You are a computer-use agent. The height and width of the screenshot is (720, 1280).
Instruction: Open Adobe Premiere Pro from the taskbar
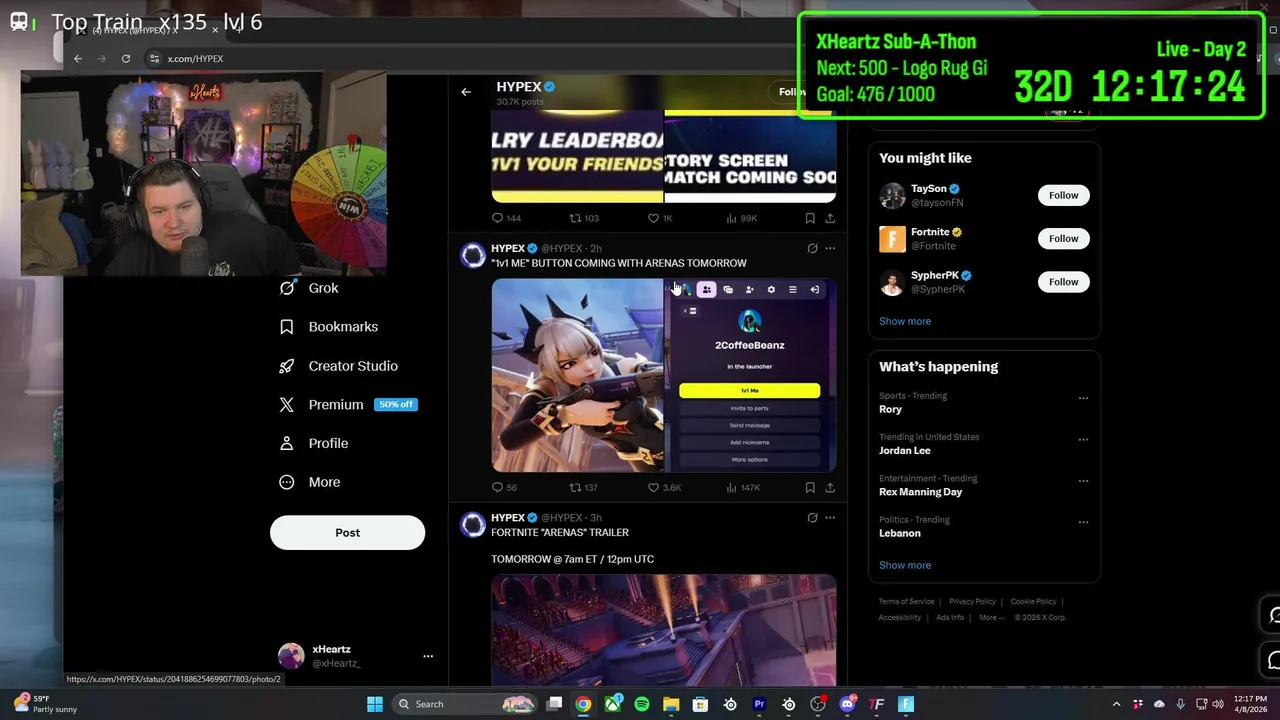tap(759, 704)
